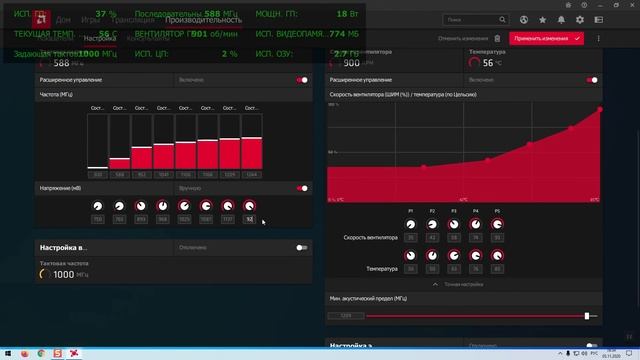Collapse the fine tuning chevron section
Viewport: 640px width, 360px height.
point(435,284)
